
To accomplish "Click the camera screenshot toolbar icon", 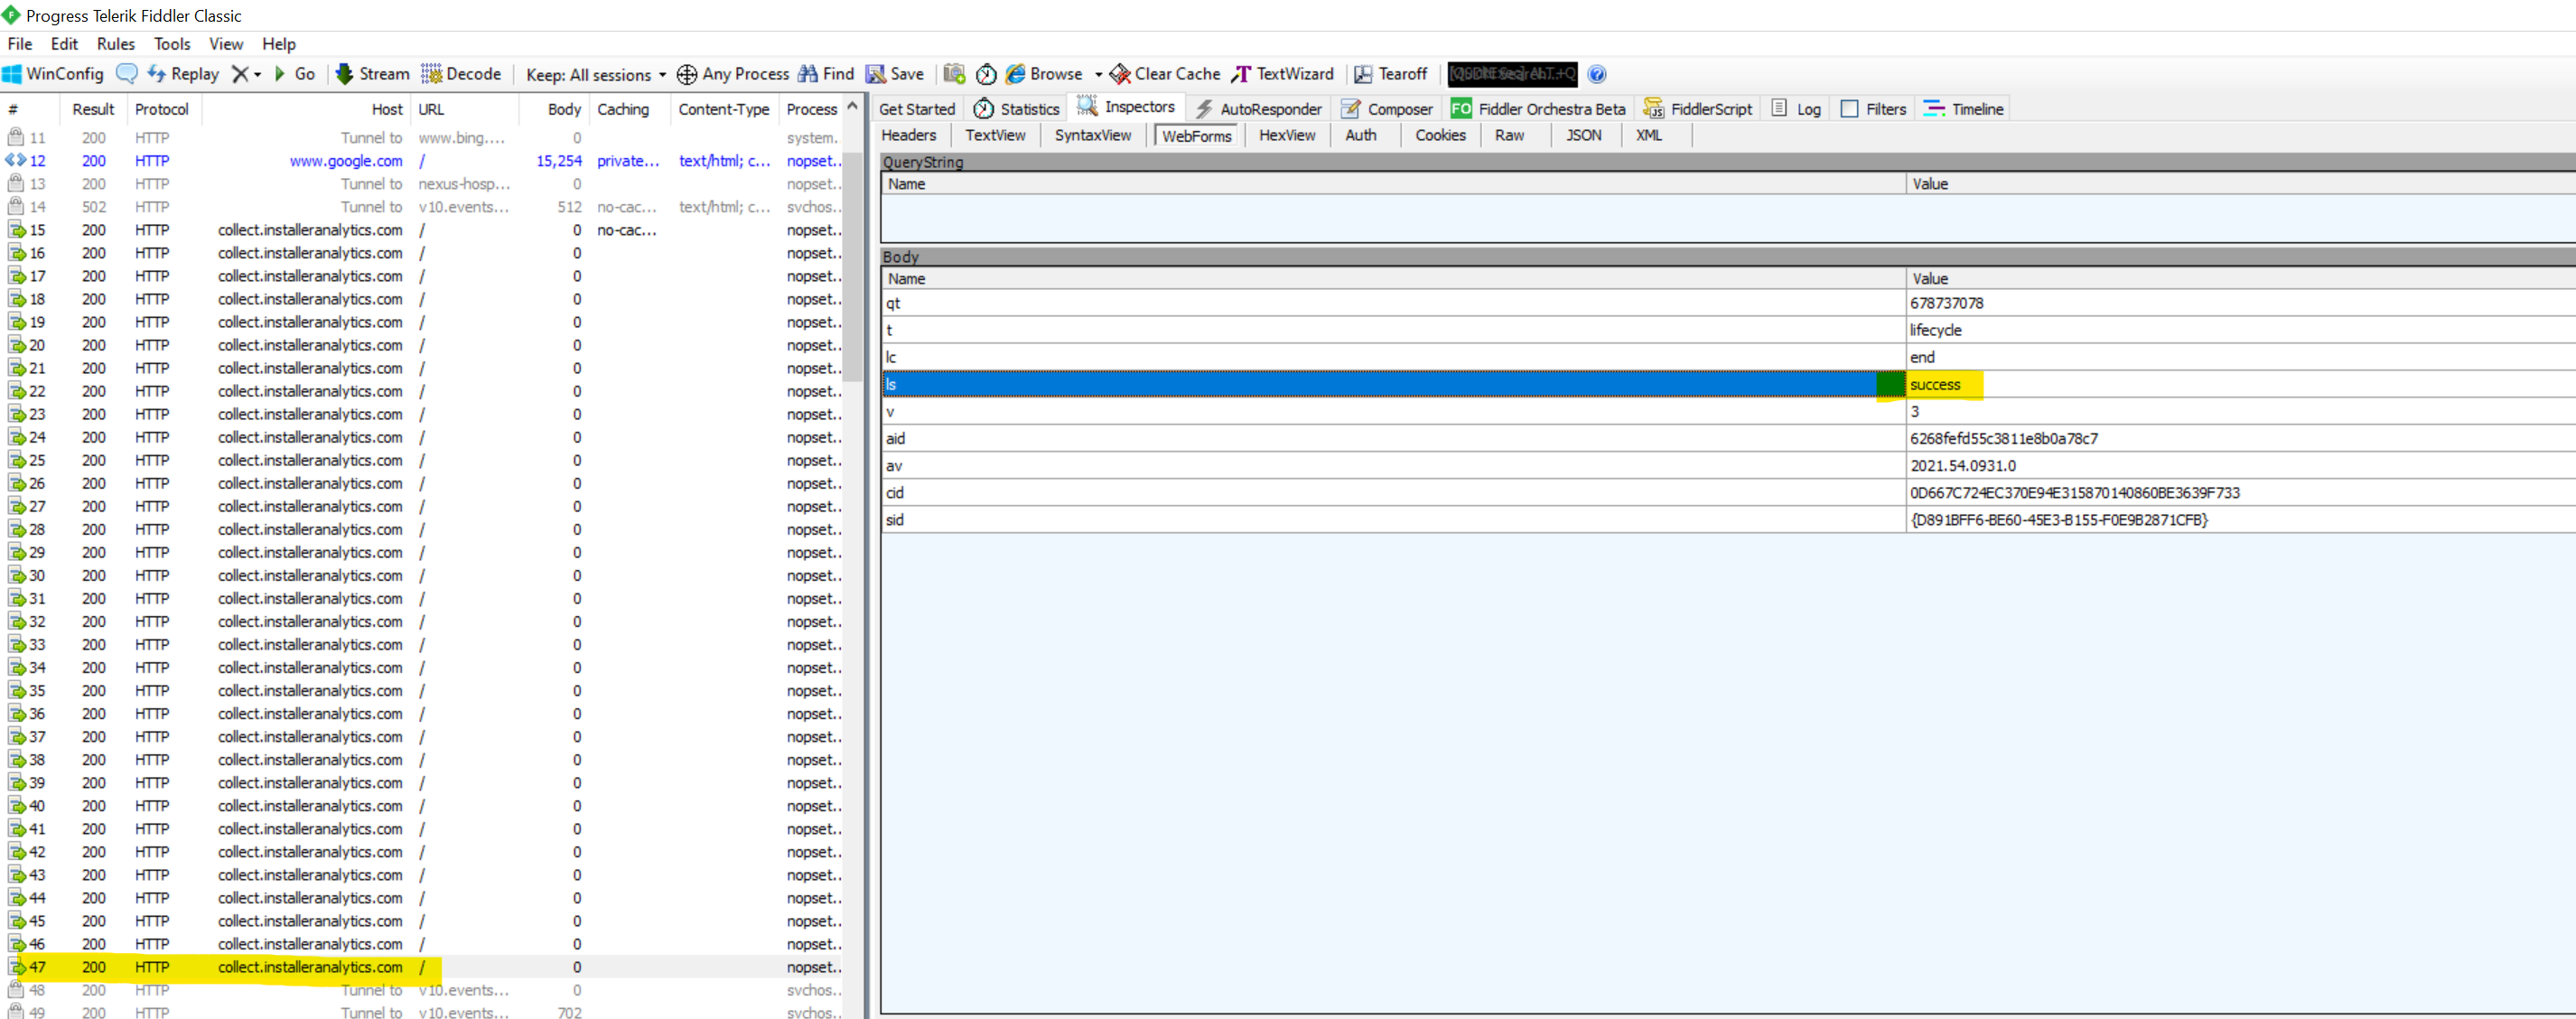I will (954, 74).
